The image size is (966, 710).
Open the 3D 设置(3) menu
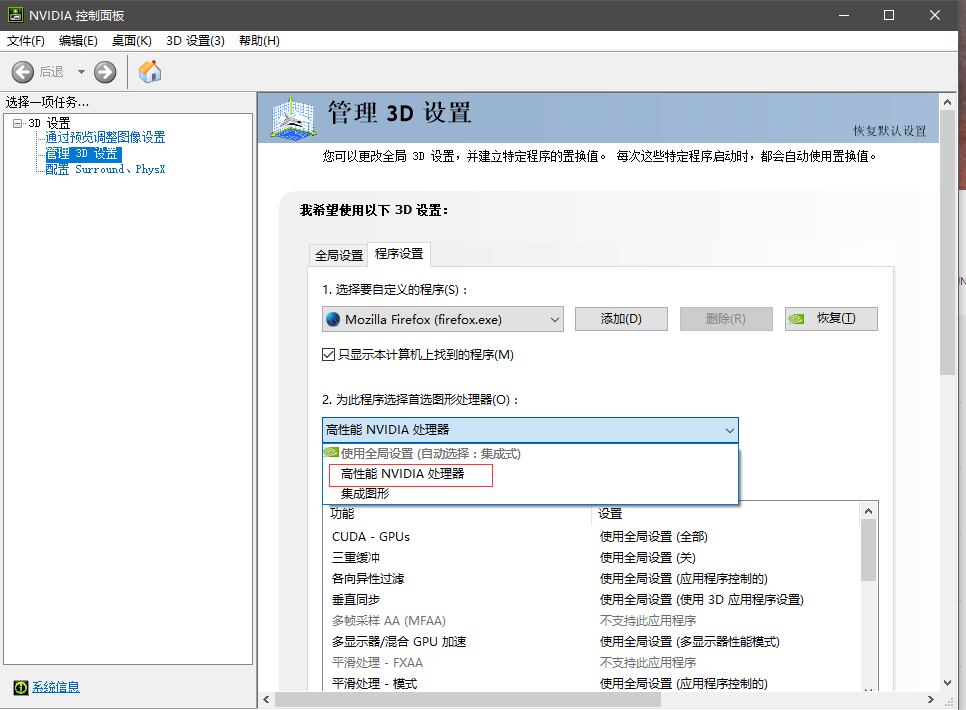(195, 41)
